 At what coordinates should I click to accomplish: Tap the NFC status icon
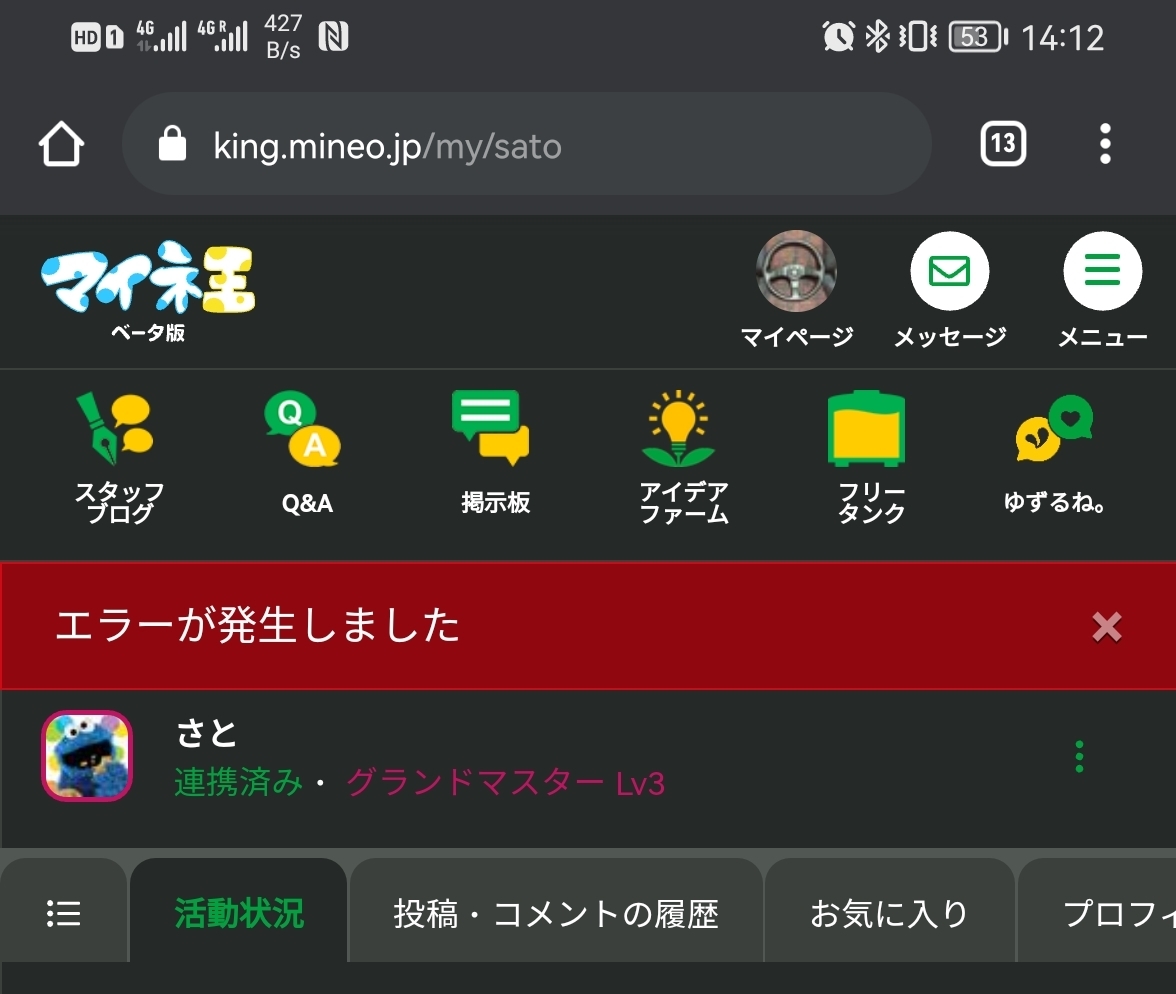[x=333, y=36]
